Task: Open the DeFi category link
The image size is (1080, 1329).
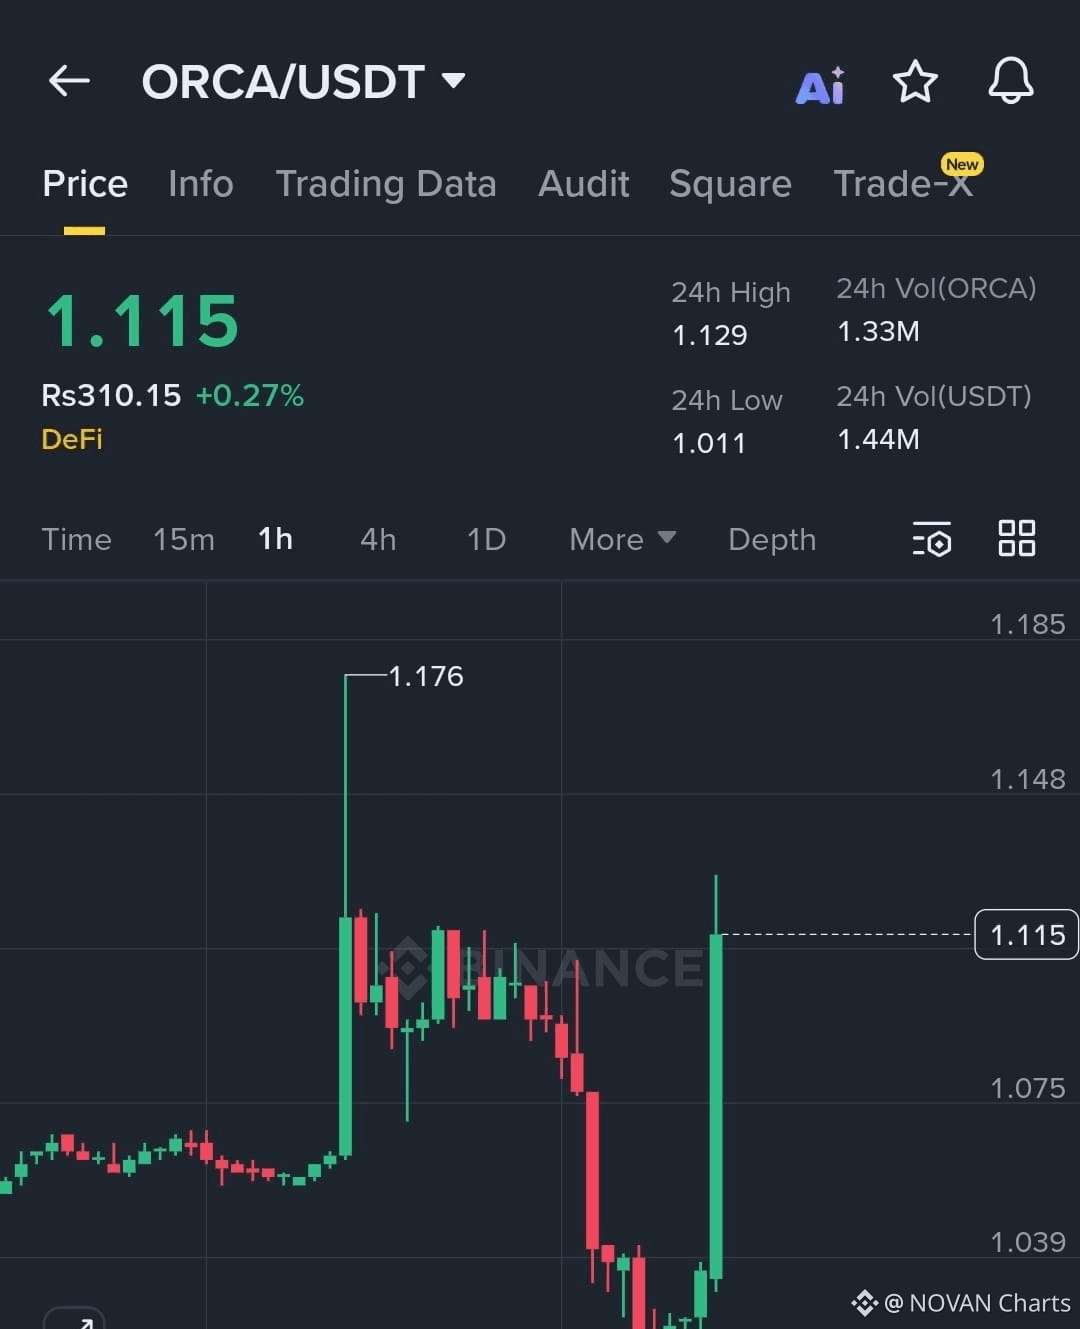Action: pos(71,438)
